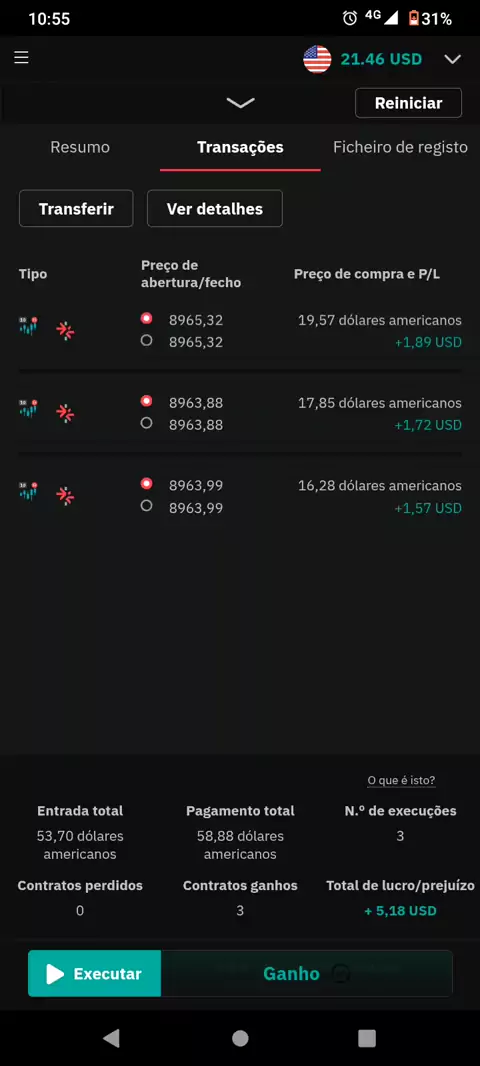Expand the account balance dropdown arrow
This screenshot has height=1066, width=480.
click(x=453, y=59)
